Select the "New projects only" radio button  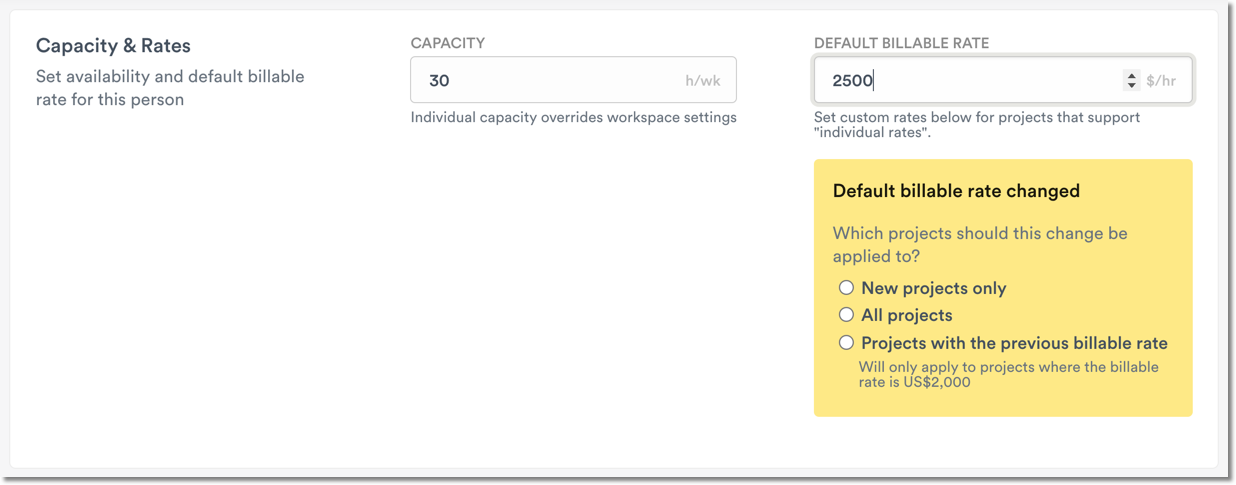[x=846, y=288]
